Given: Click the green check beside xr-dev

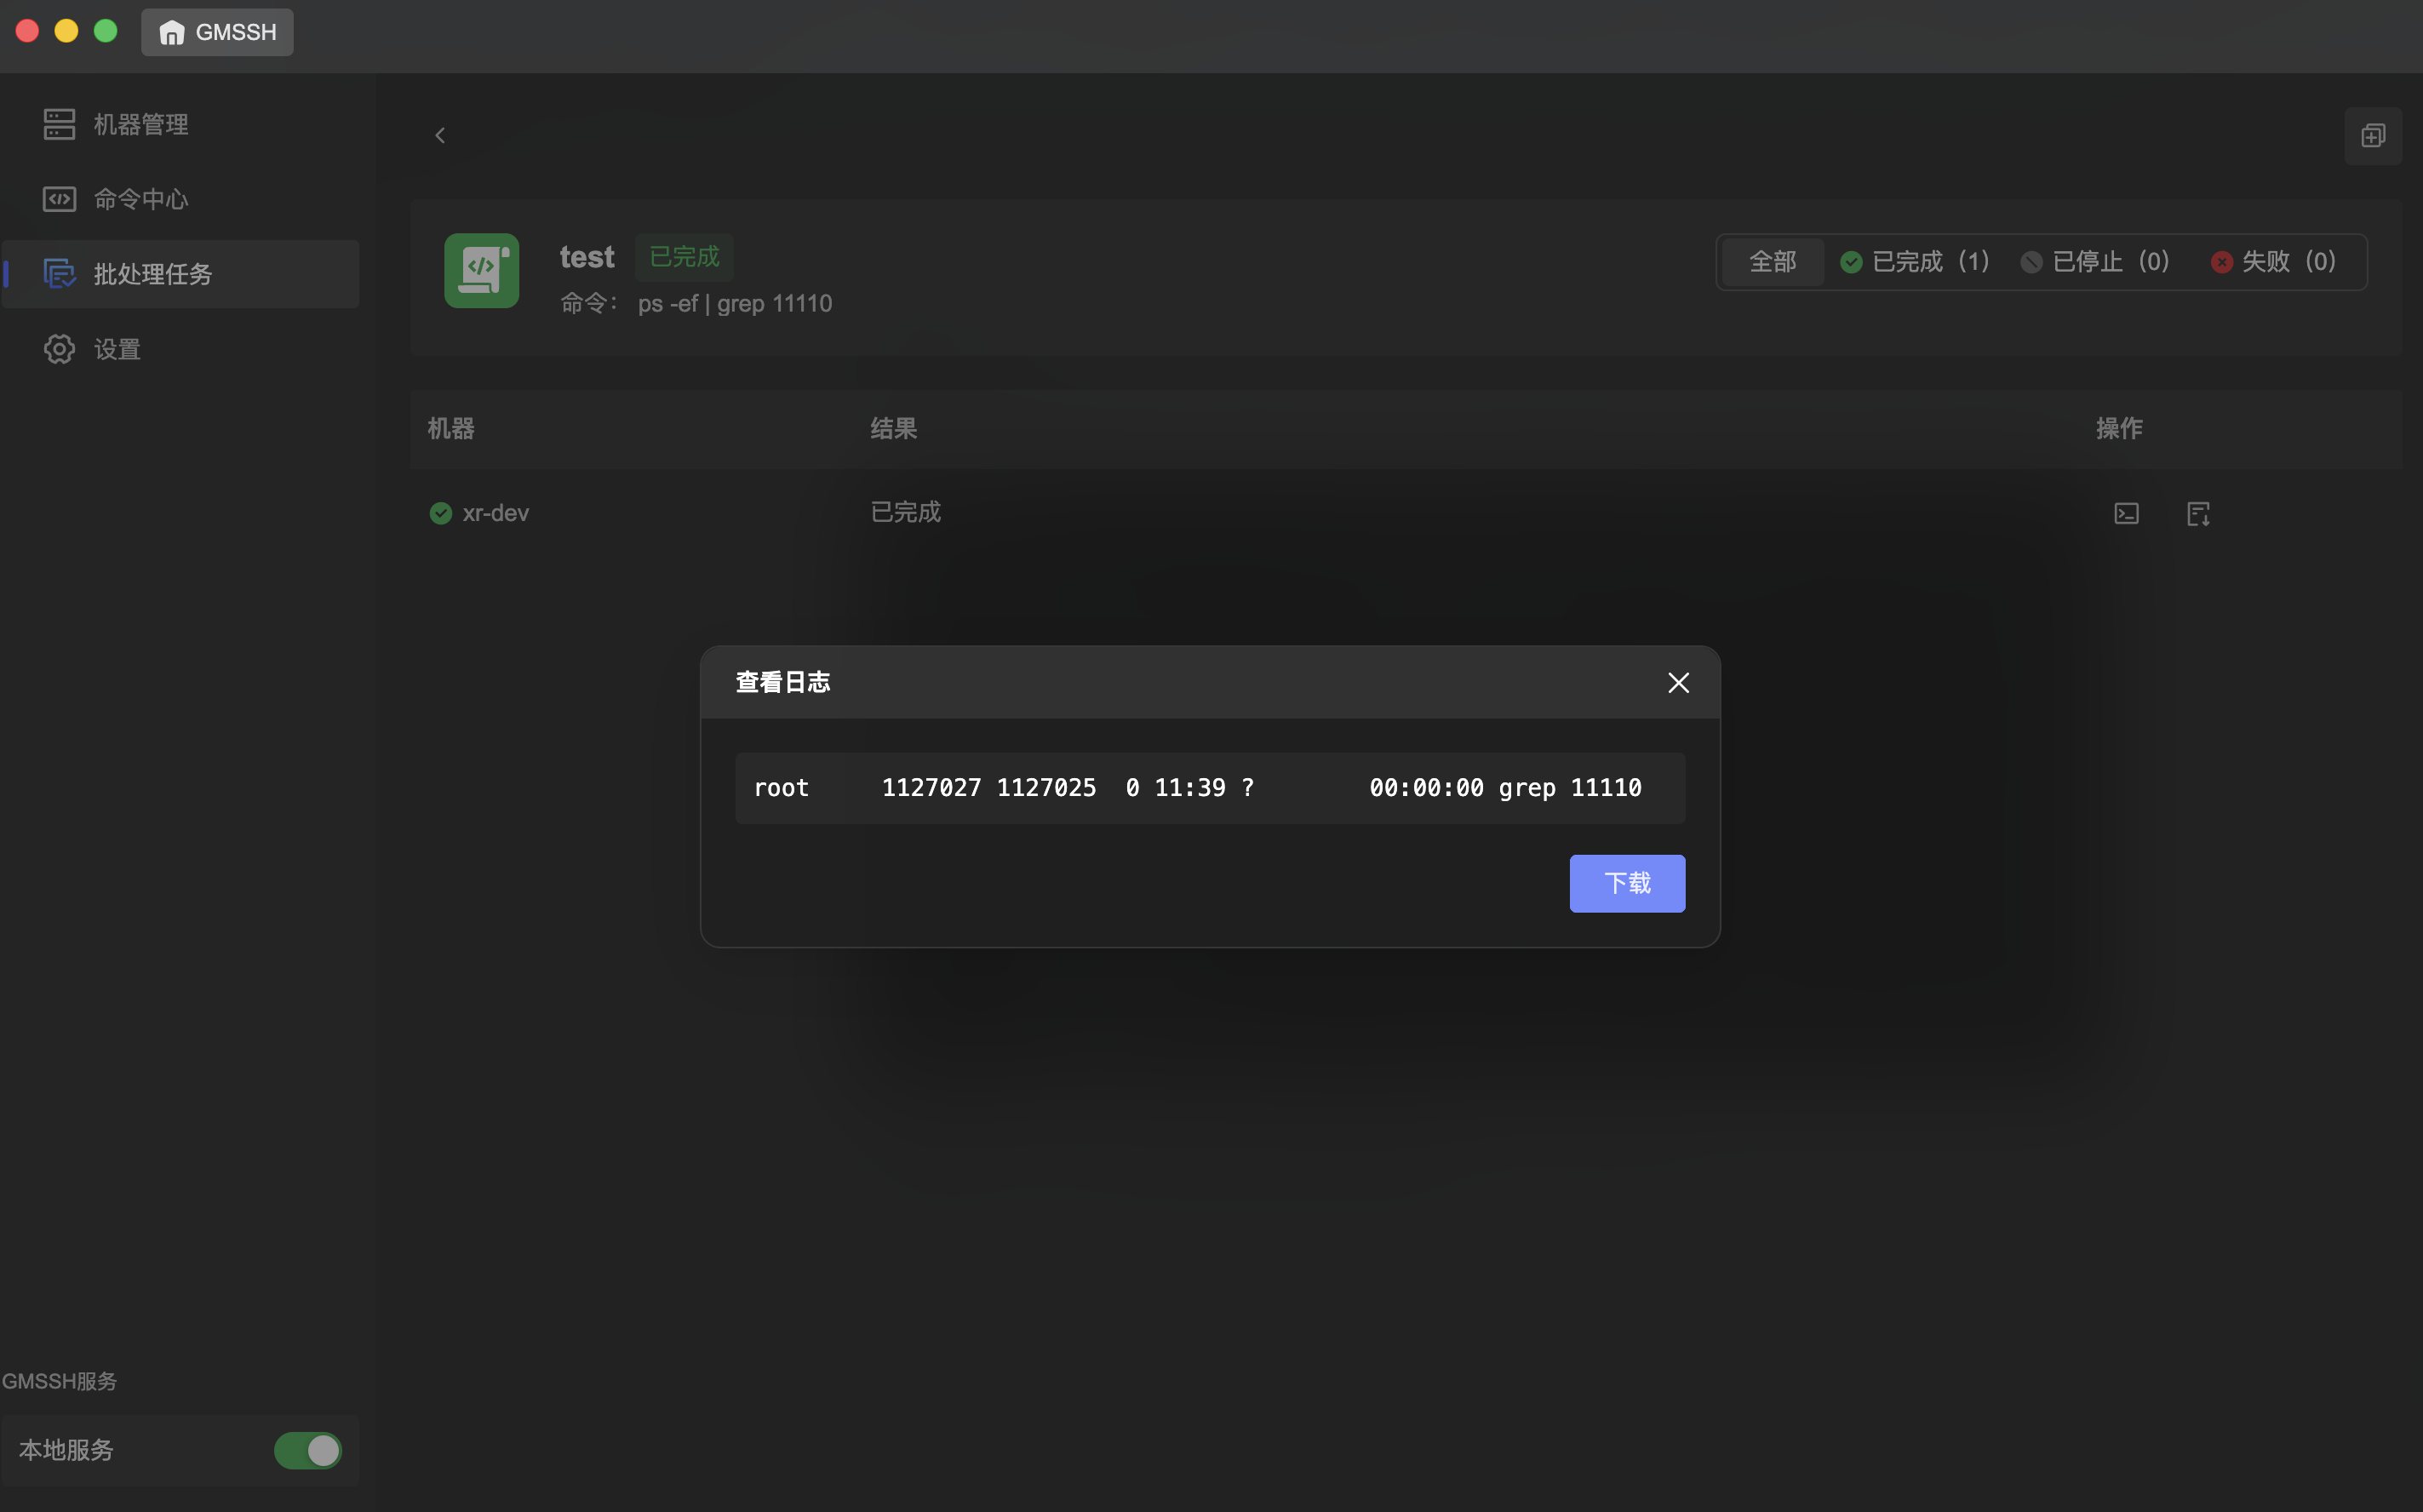Looking at the screenshot, I should click(x=440, y=513).
